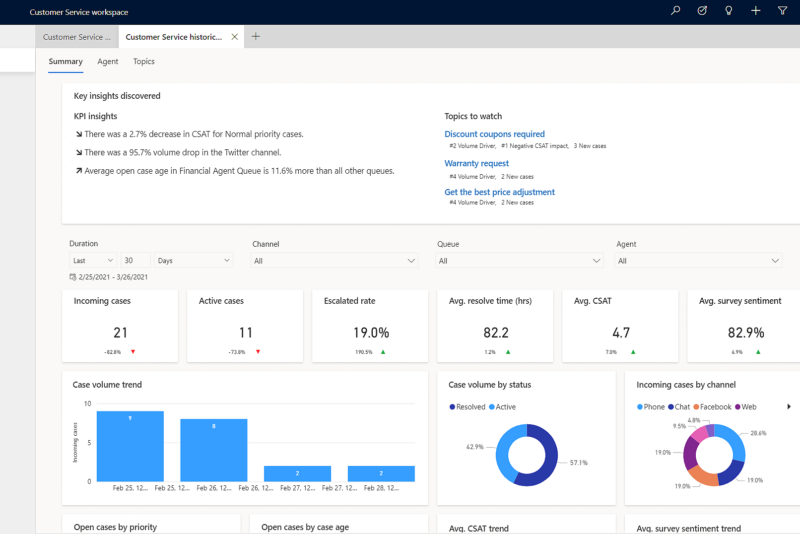Click the Open cases by priority title

click(x=115, y=527)
